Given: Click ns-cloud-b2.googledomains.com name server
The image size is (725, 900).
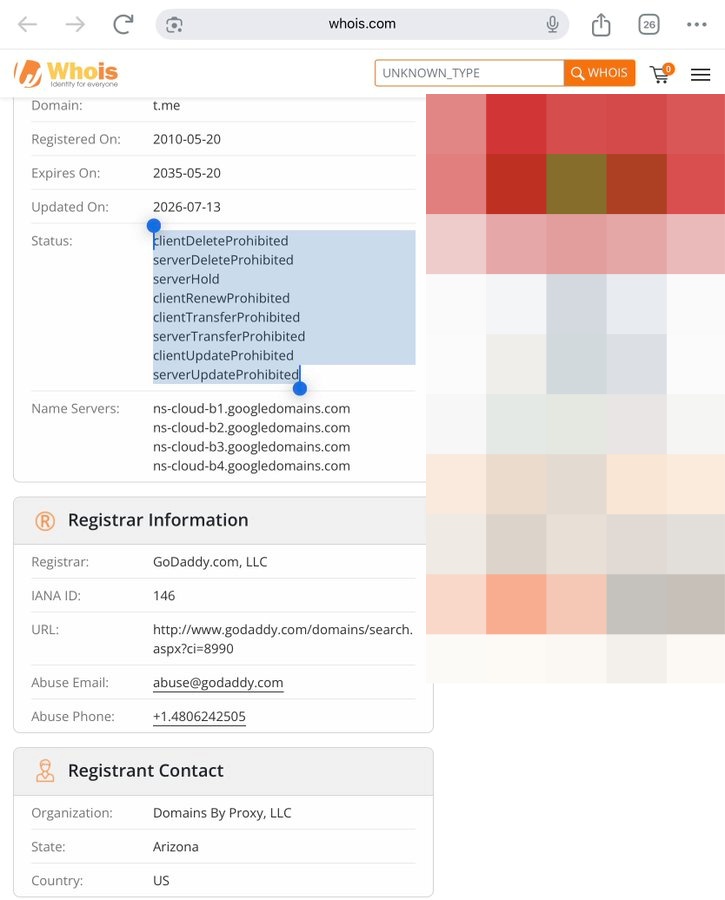Looking at the screenshot, I should click(251, 428).
